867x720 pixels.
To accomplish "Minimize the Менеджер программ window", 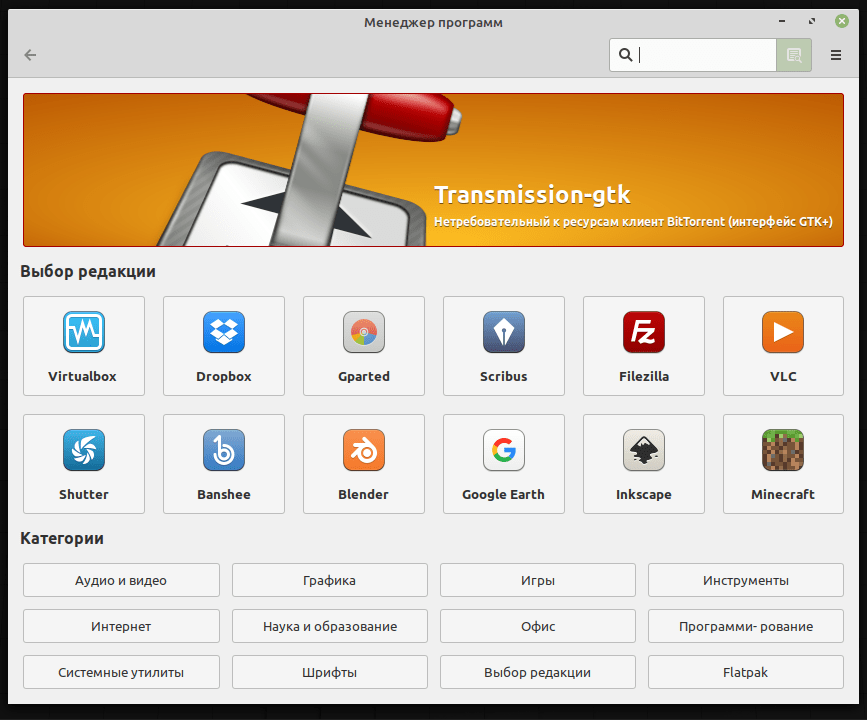I will [782, 21].
